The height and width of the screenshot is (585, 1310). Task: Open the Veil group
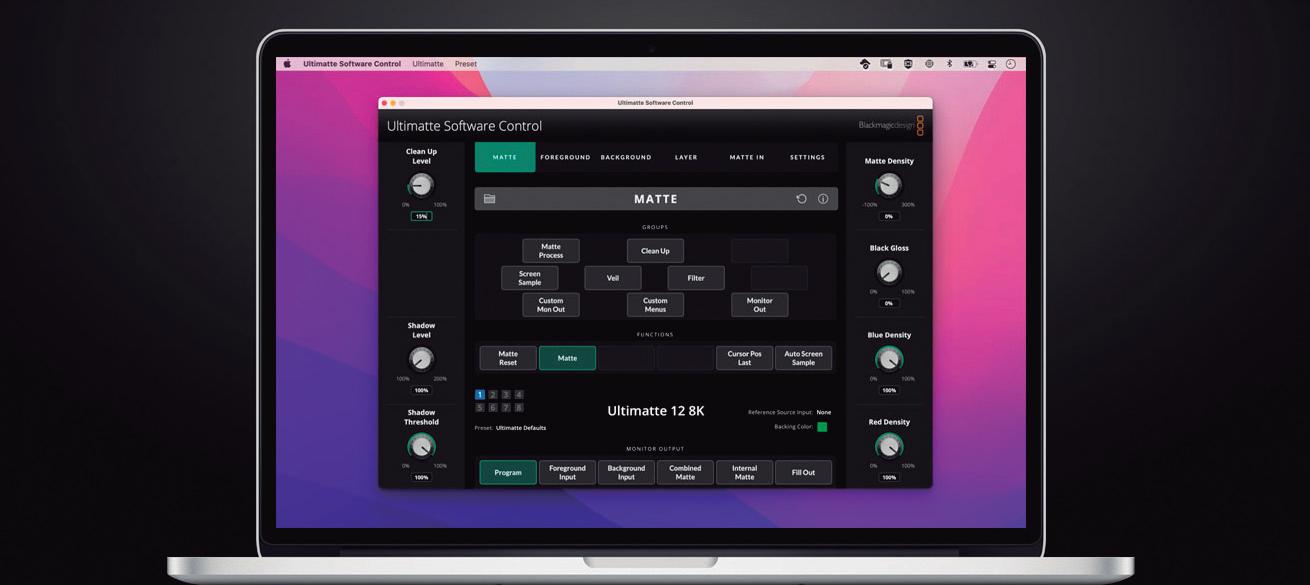click(613, 278)
